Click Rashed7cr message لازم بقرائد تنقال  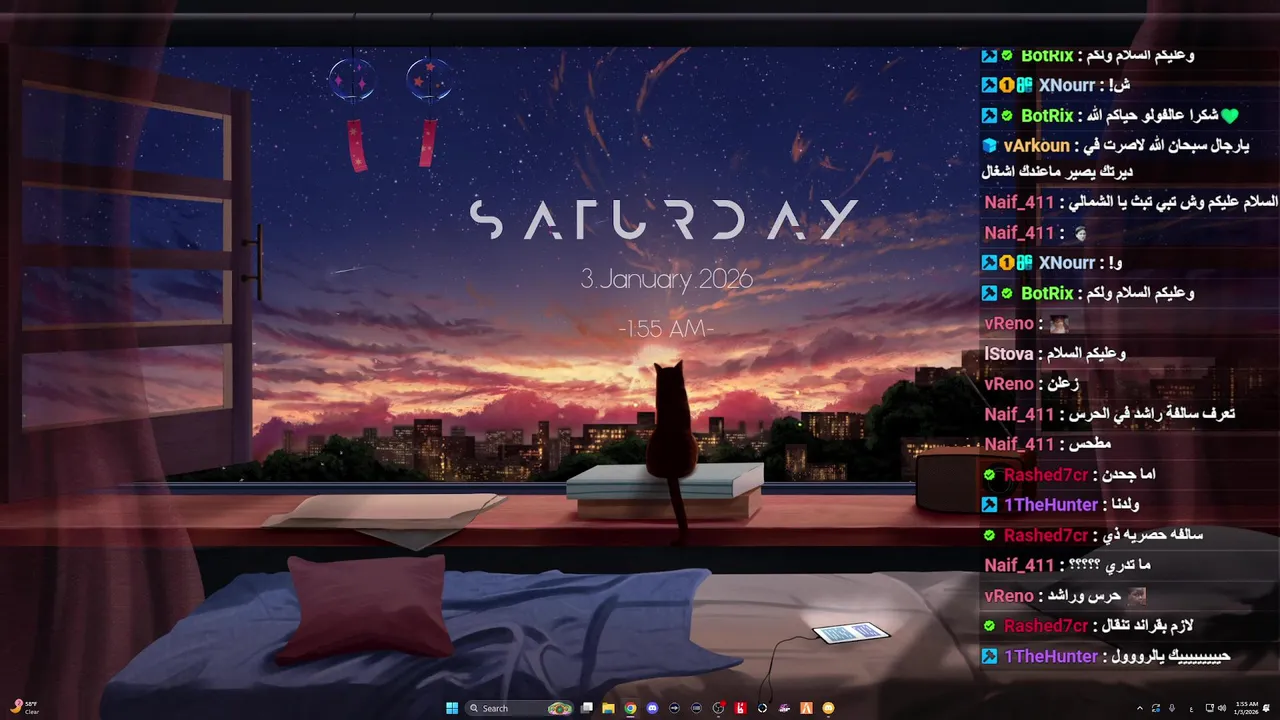pos(1087,626)
